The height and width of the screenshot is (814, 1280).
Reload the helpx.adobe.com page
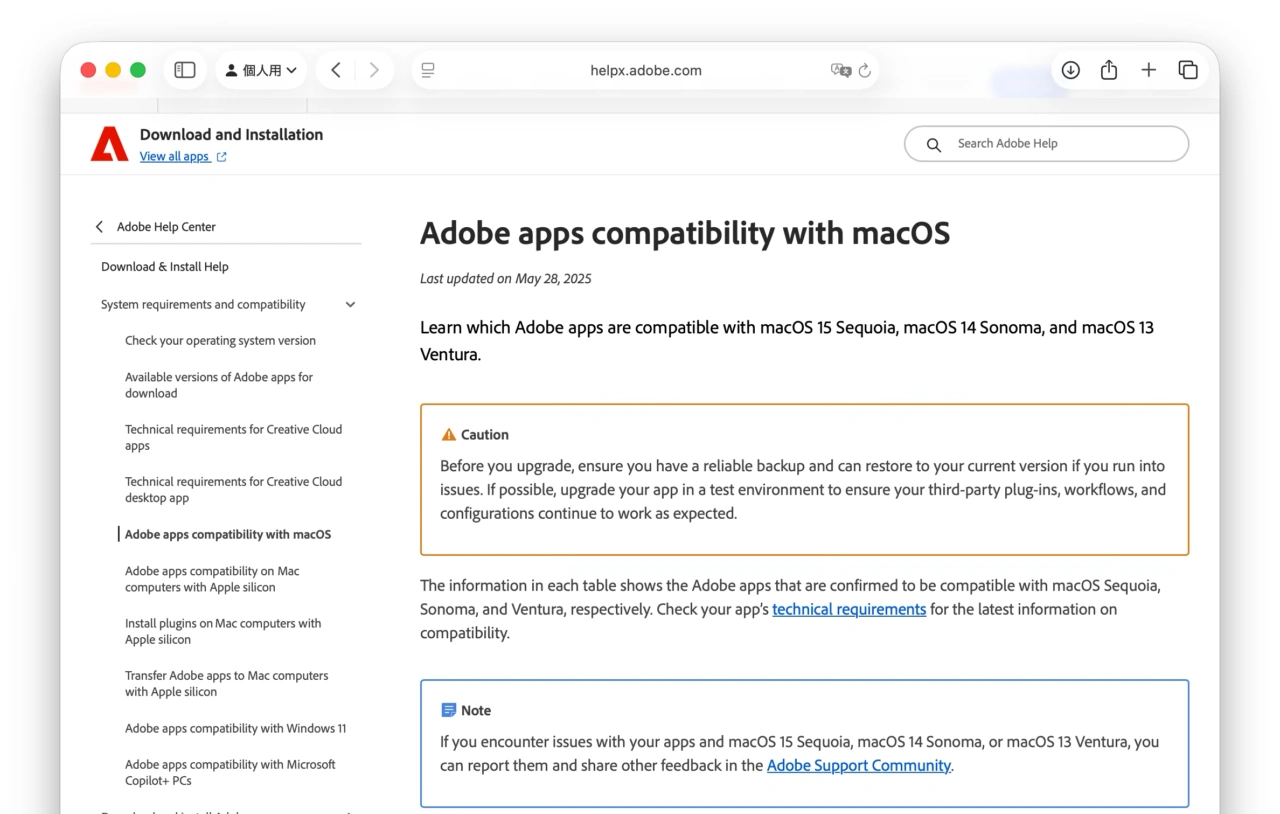click(x=866, y=70)
